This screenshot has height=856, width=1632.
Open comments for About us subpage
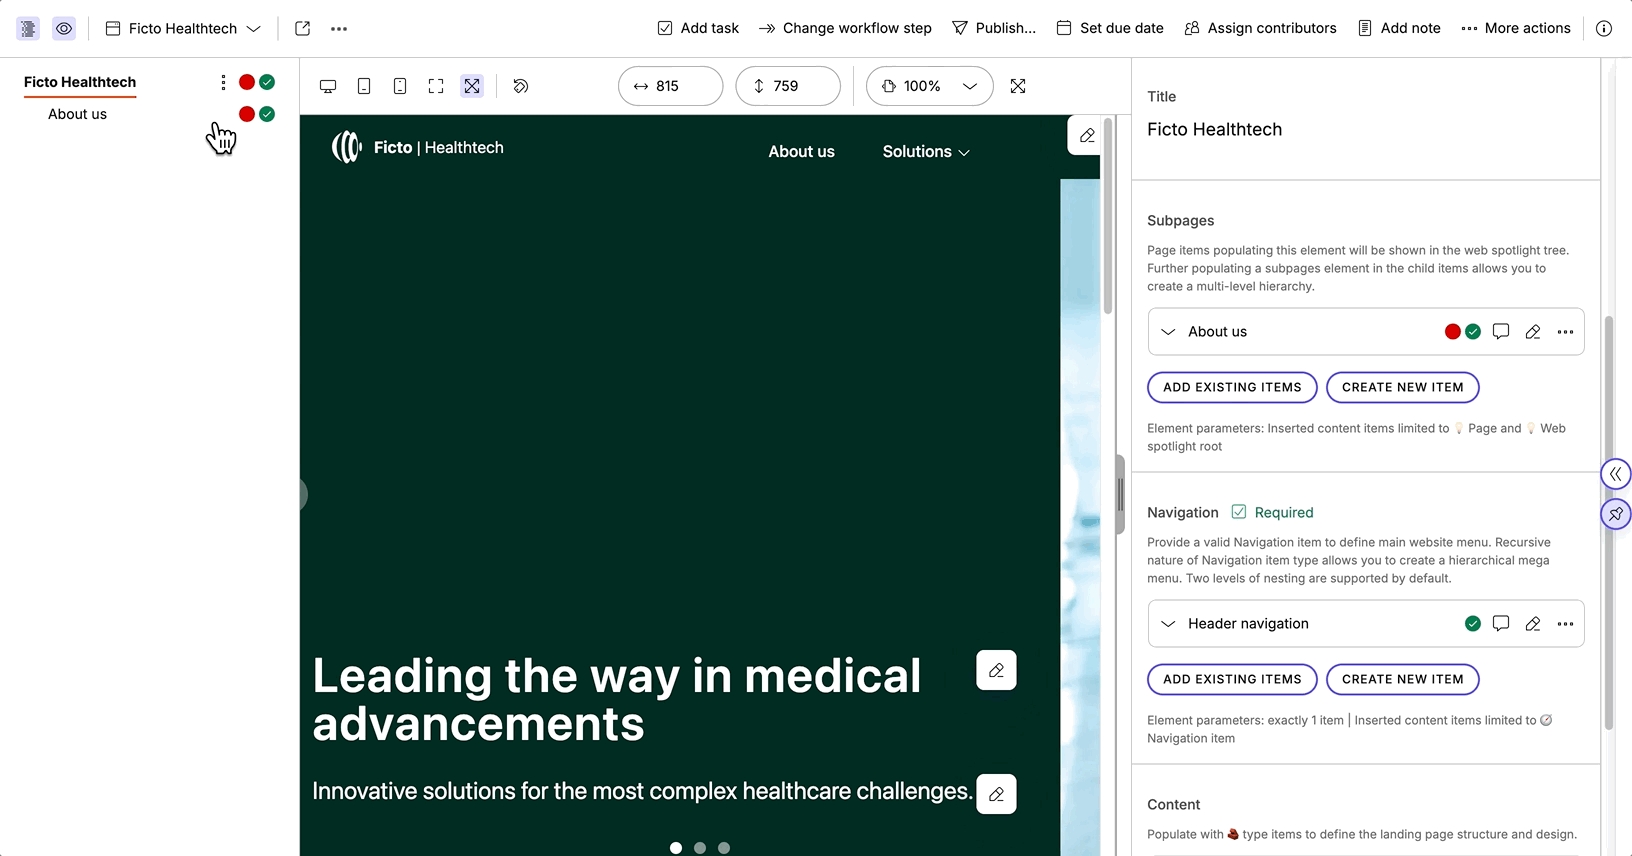click(x=1501, y=332)
